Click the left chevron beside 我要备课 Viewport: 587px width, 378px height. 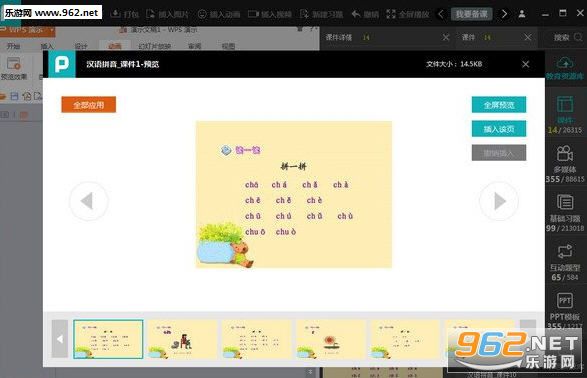441,14
